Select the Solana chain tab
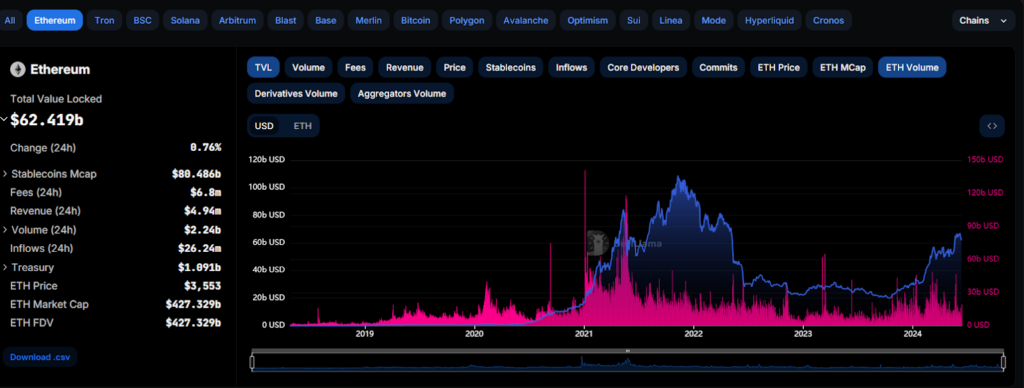1024x388 pixels. click(185, 20)
